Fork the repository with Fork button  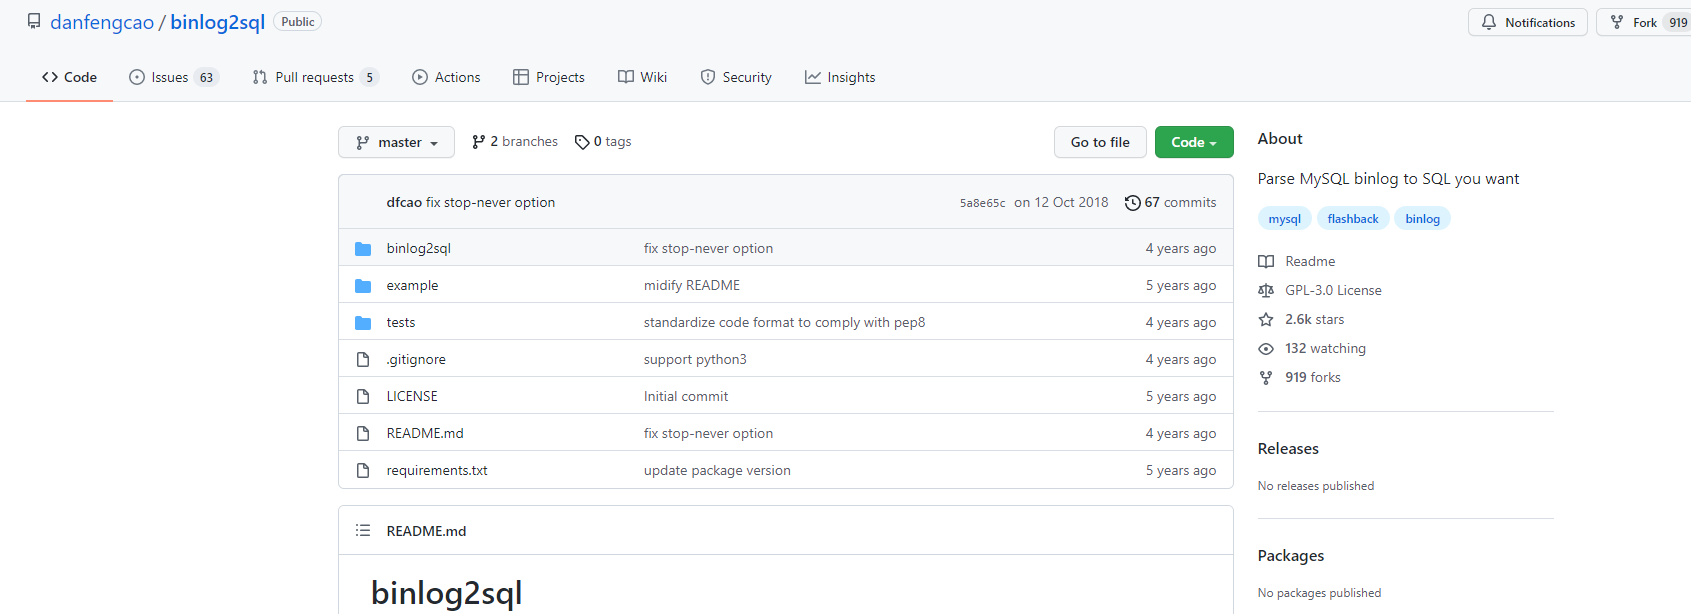1644,22
